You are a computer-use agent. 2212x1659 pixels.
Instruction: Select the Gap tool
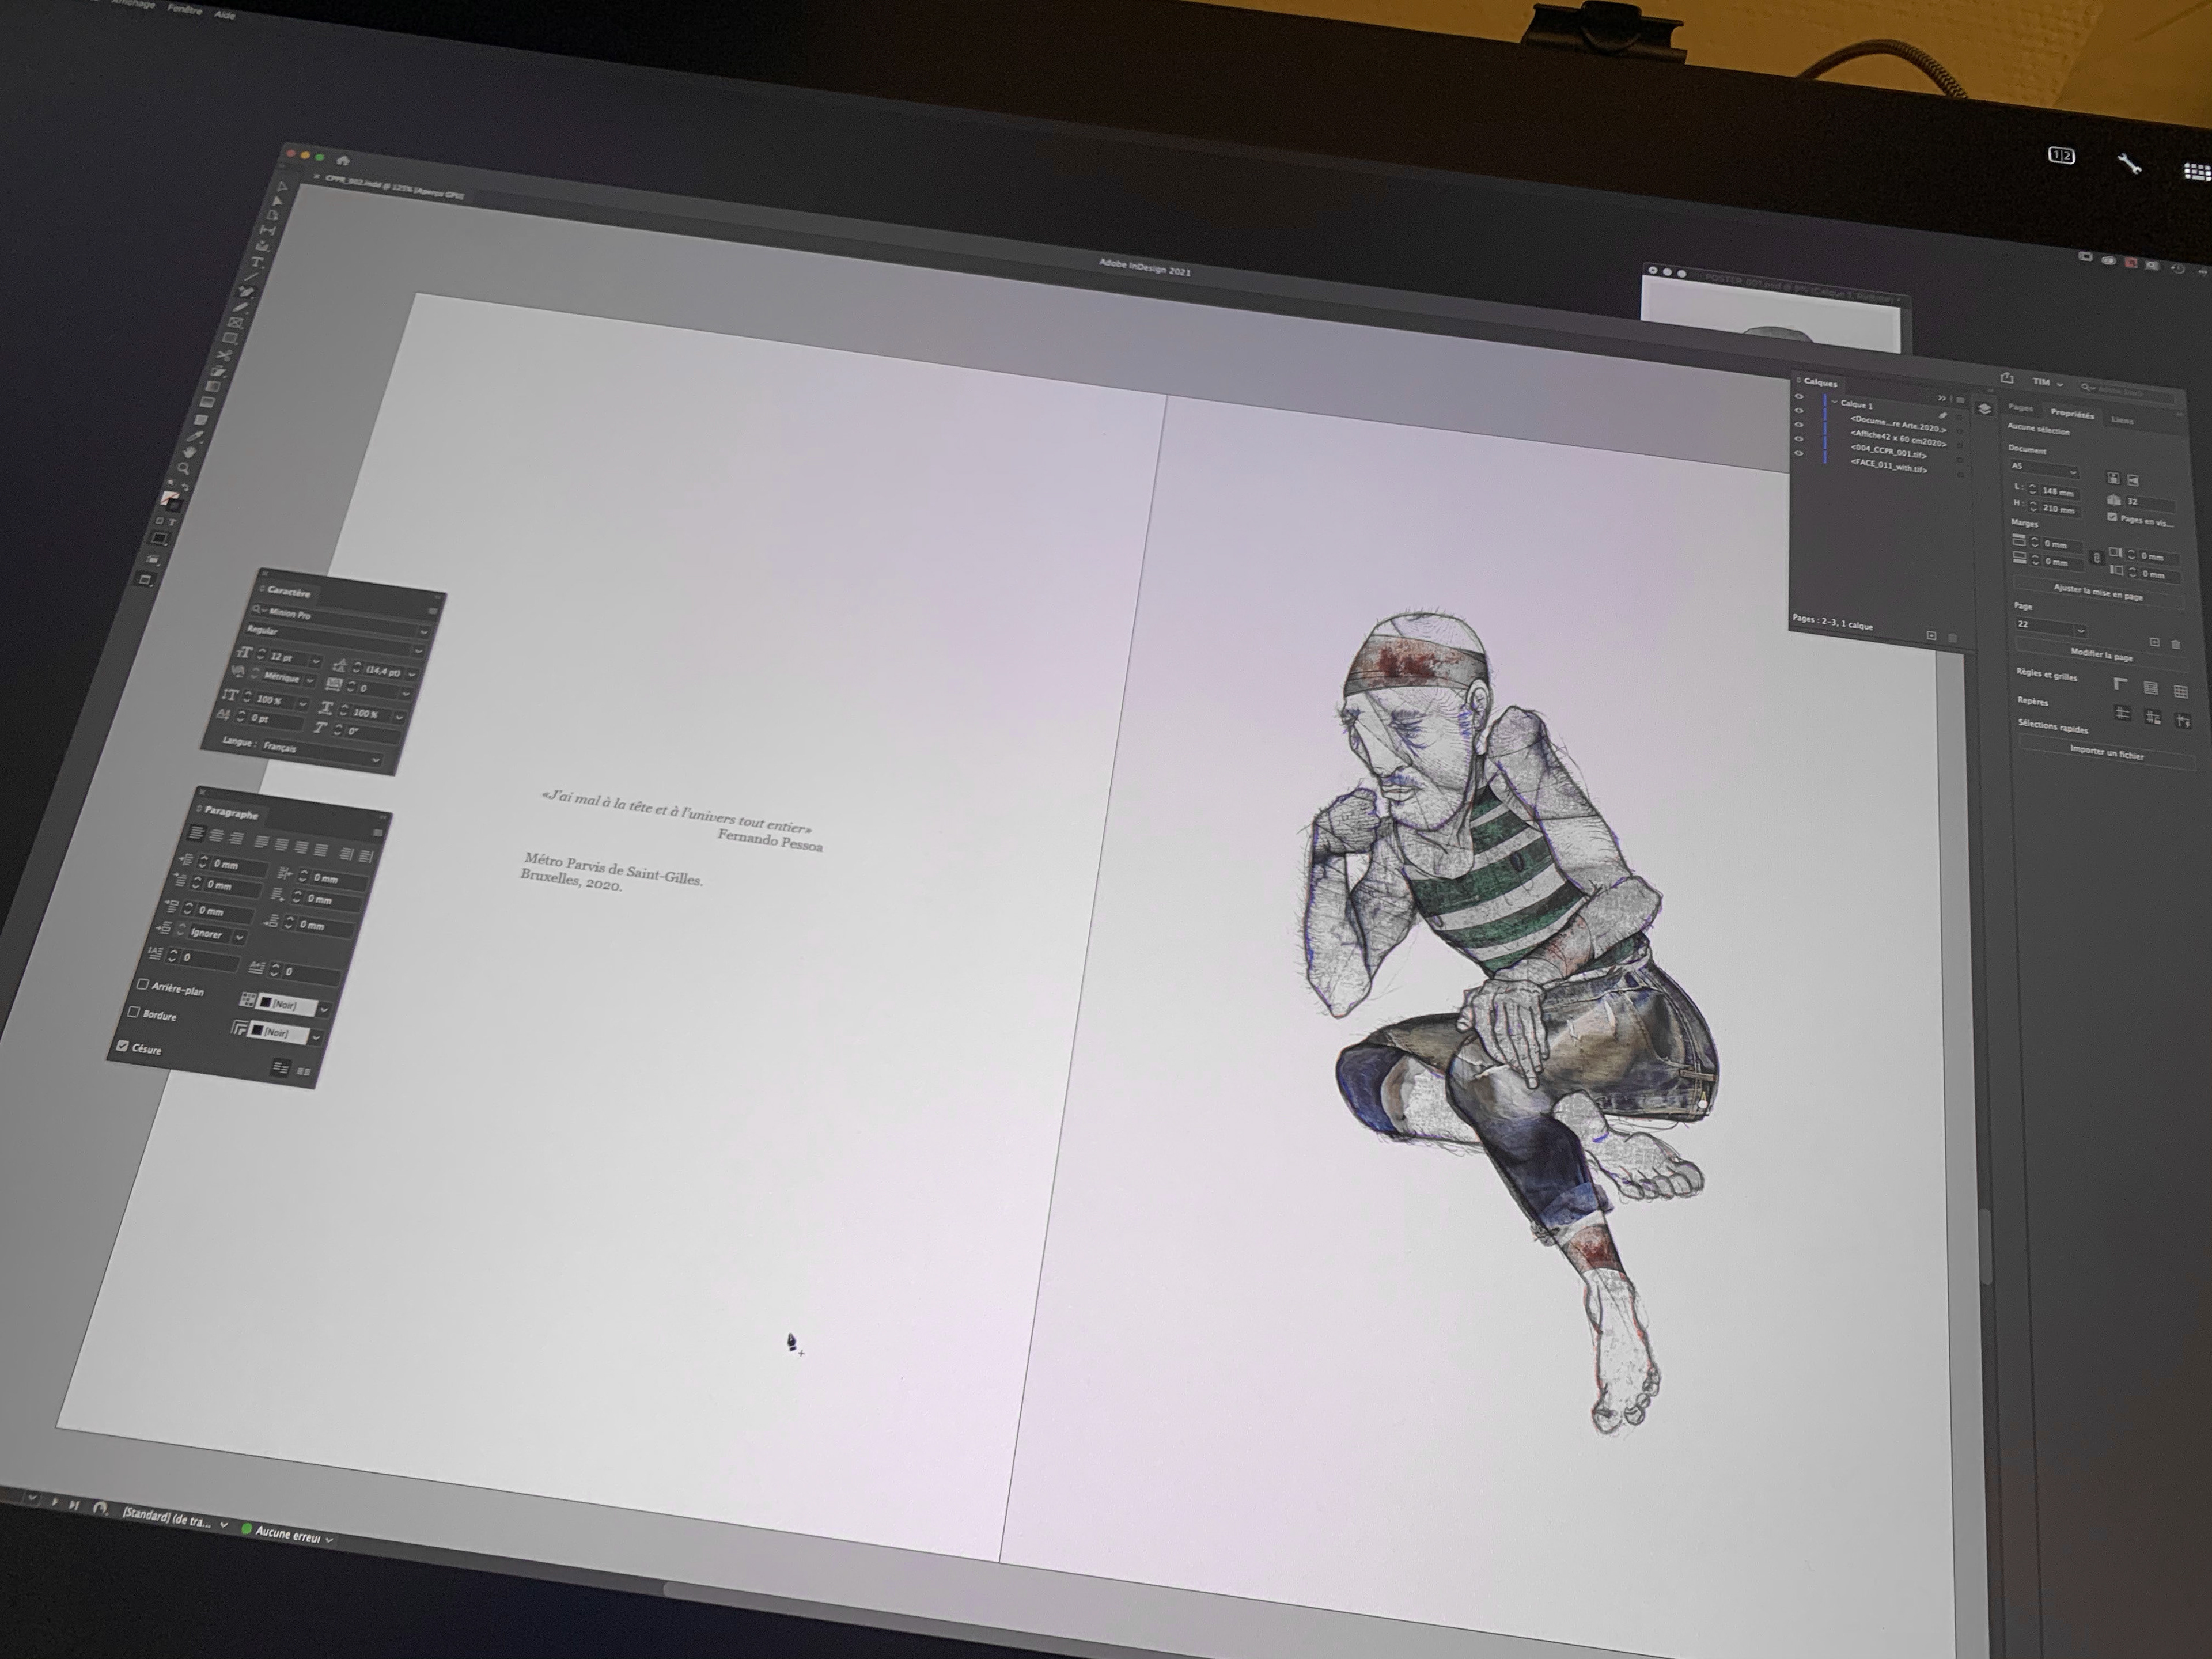click(268, 229)
